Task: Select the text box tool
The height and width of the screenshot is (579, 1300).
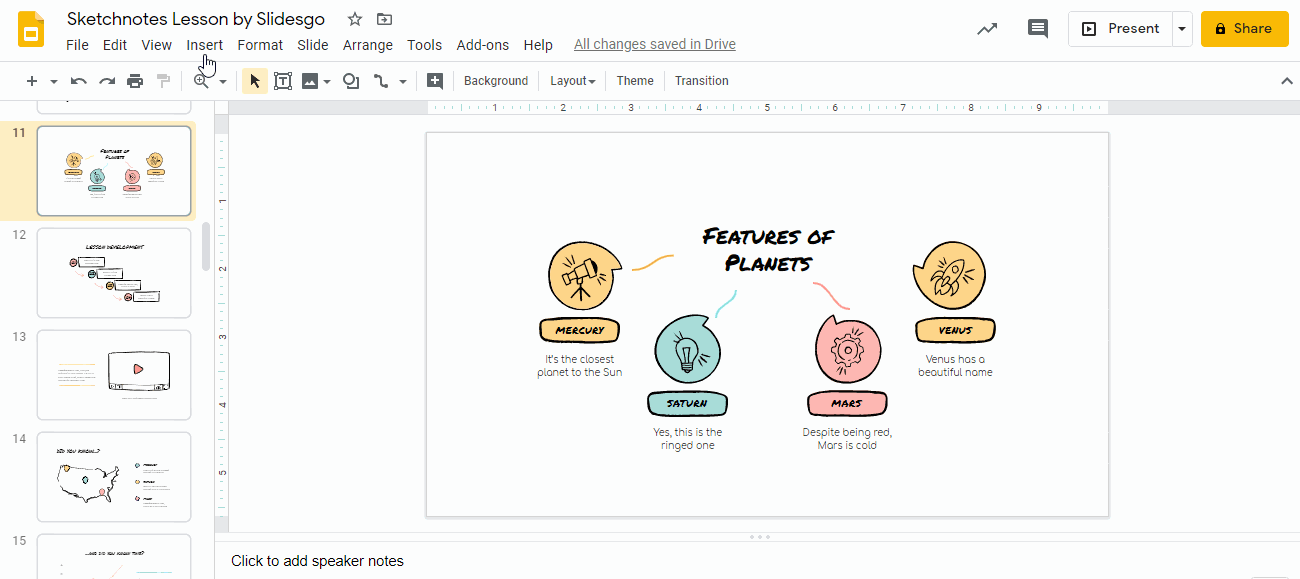Action: (283, 81)
